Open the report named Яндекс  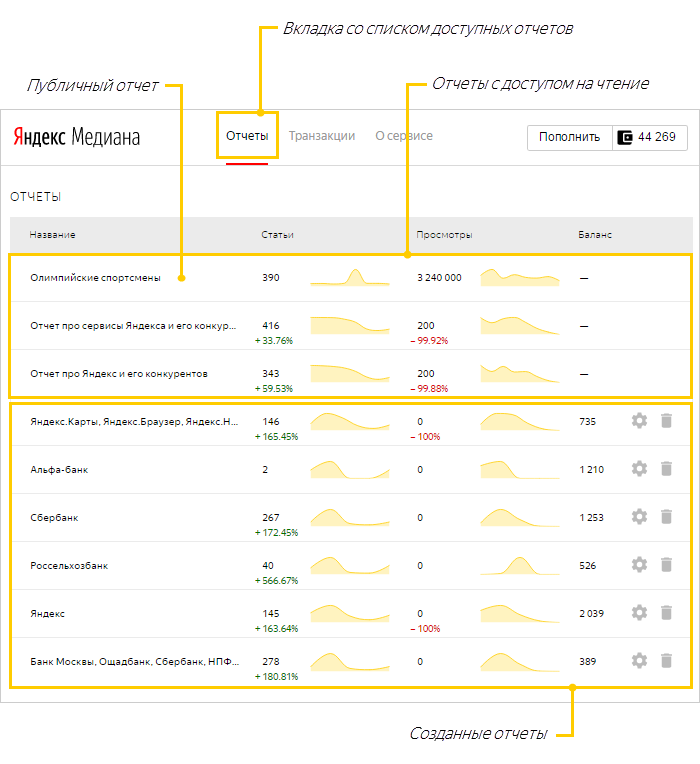(x=47, y=613)
